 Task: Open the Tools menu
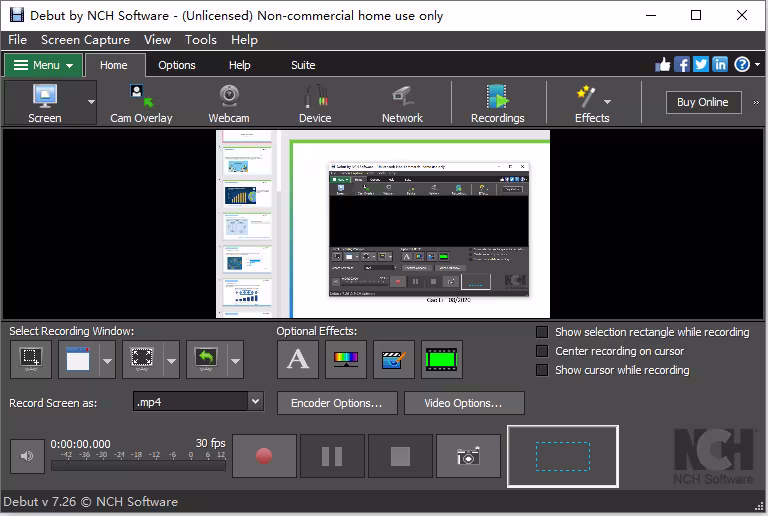[201, 40]
